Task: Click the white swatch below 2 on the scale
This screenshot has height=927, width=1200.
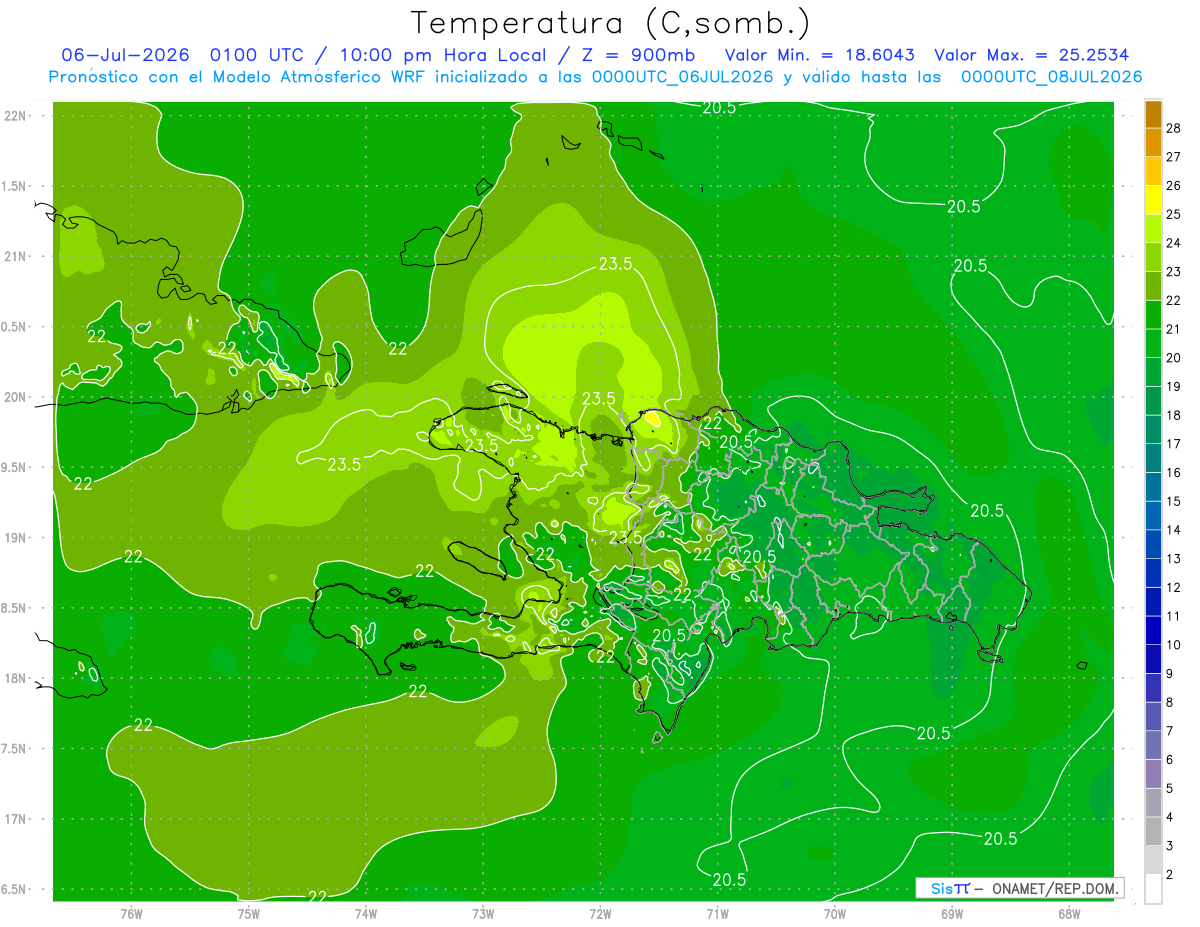Action: pyautogui.click(x=1154, y=889)
